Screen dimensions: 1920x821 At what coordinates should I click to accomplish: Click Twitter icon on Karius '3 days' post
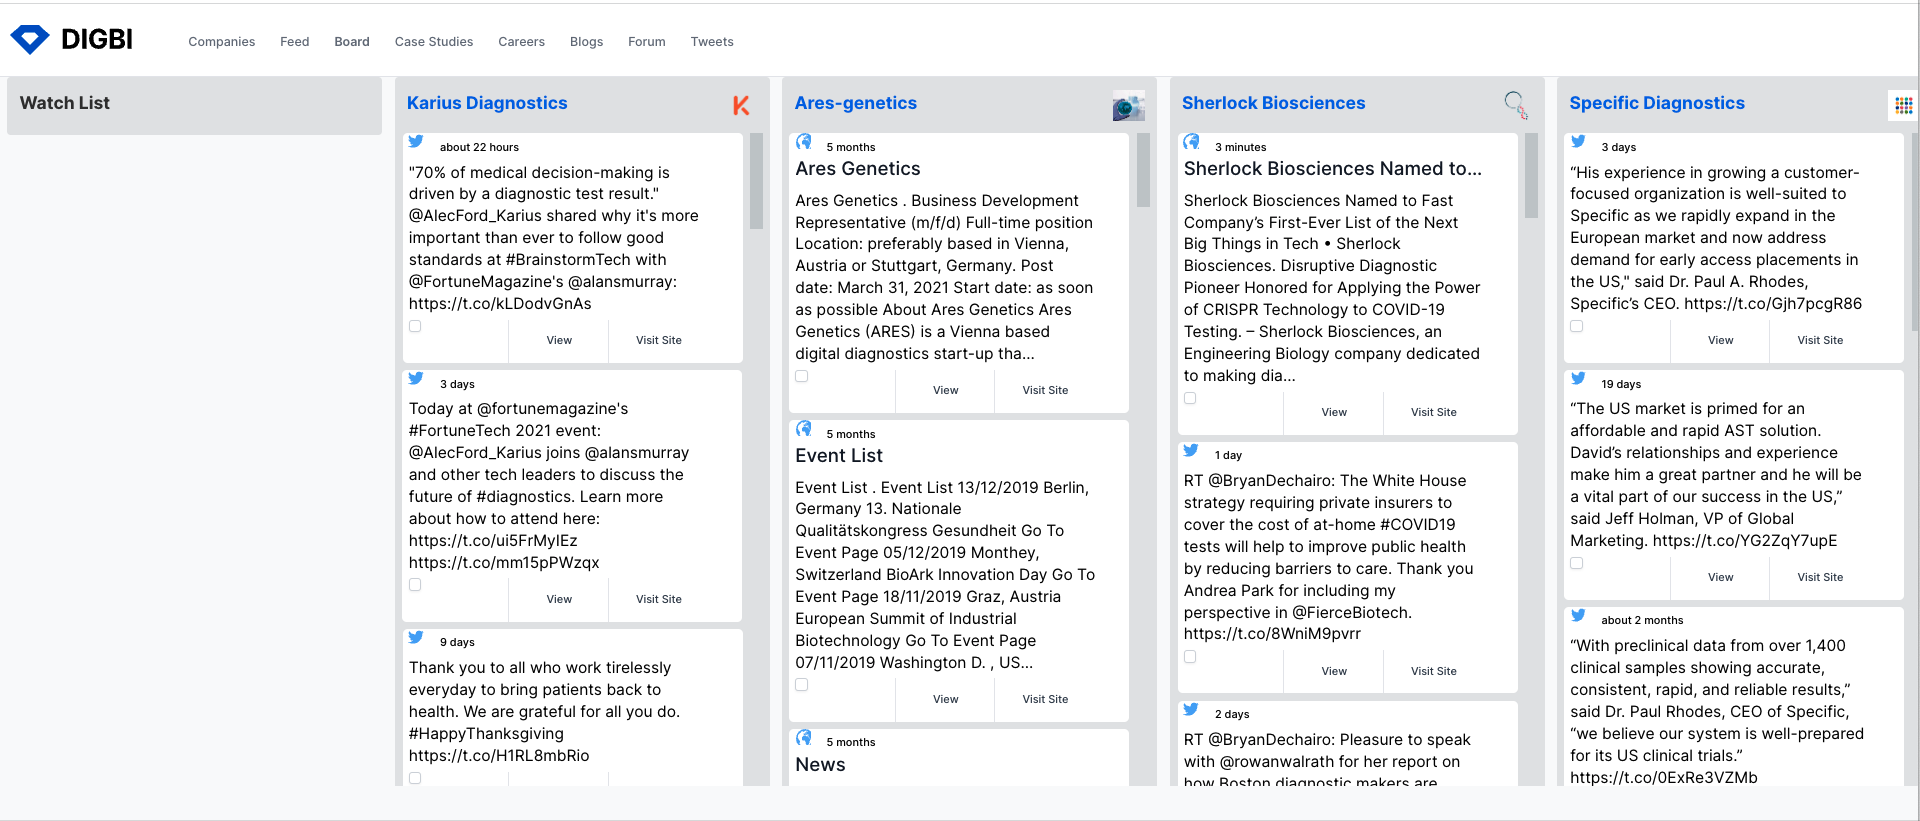tap(416, 379)
